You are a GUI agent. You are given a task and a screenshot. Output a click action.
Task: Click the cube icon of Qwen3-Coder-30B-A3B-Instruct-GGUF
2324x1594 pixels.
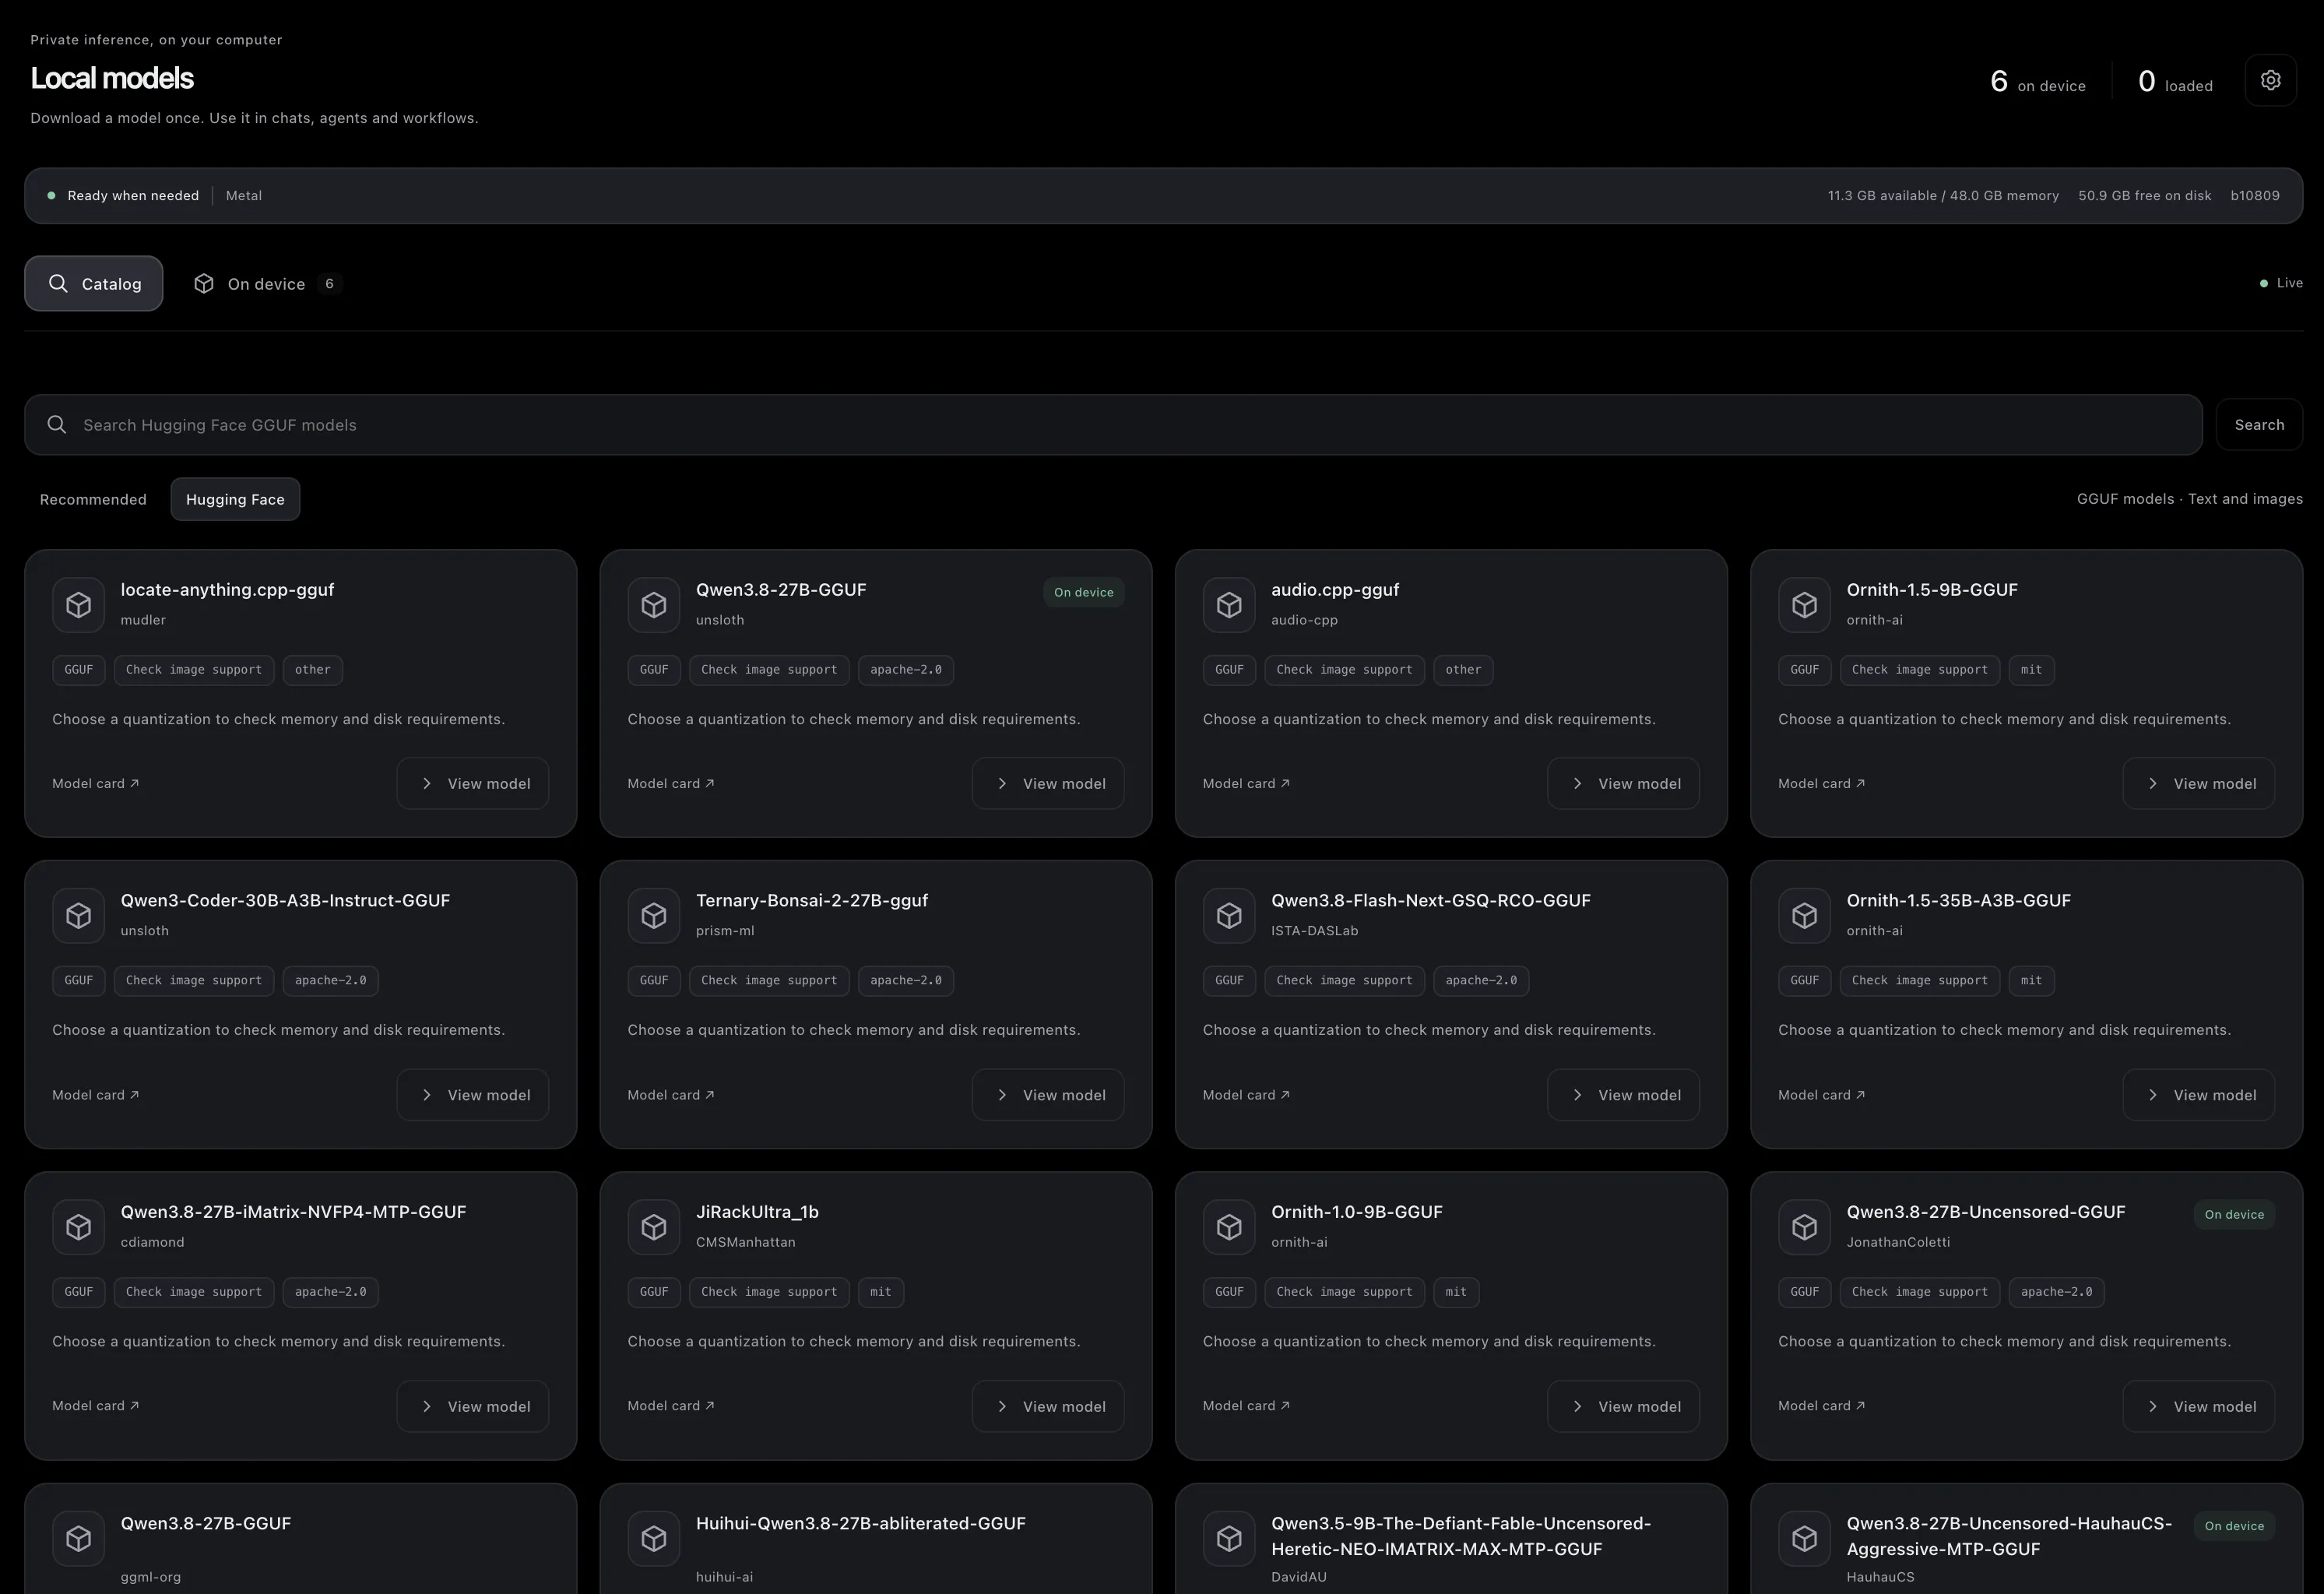tap(78, 916)
